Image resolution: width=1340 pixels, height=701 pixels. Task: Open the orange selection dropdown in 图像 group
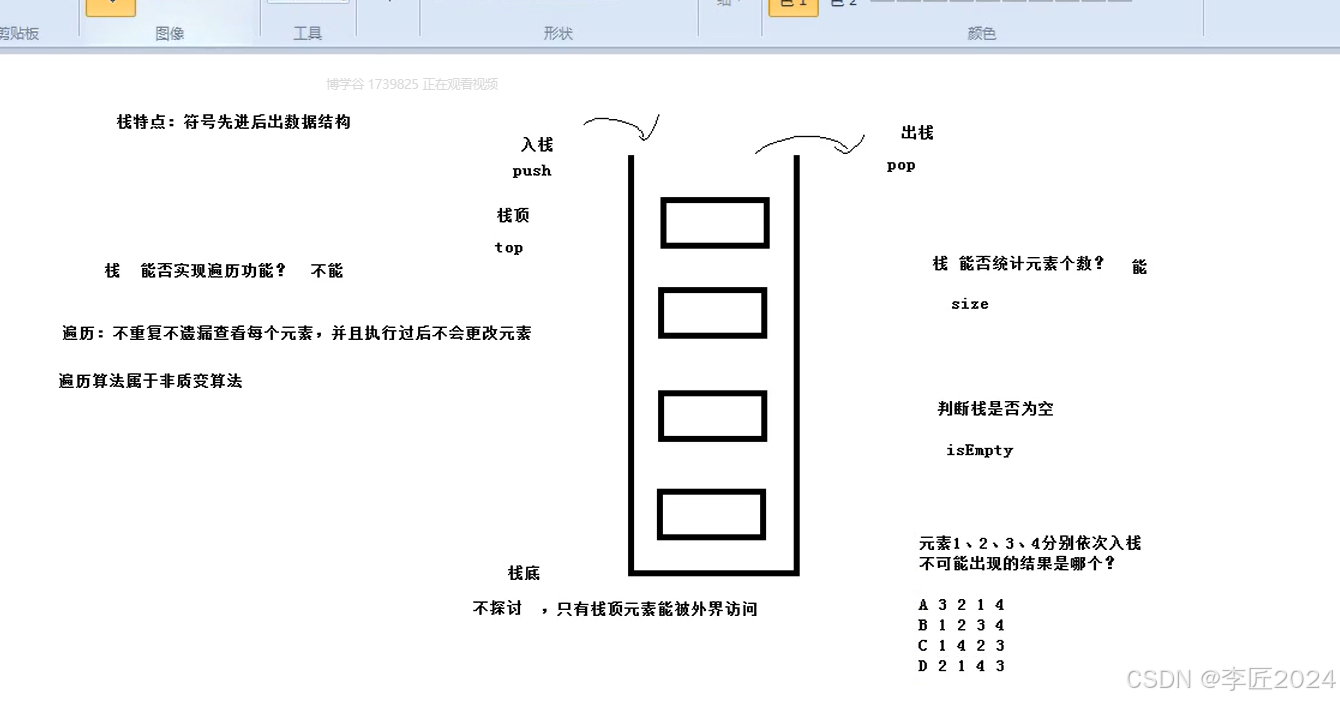click(x=111, y=7)
